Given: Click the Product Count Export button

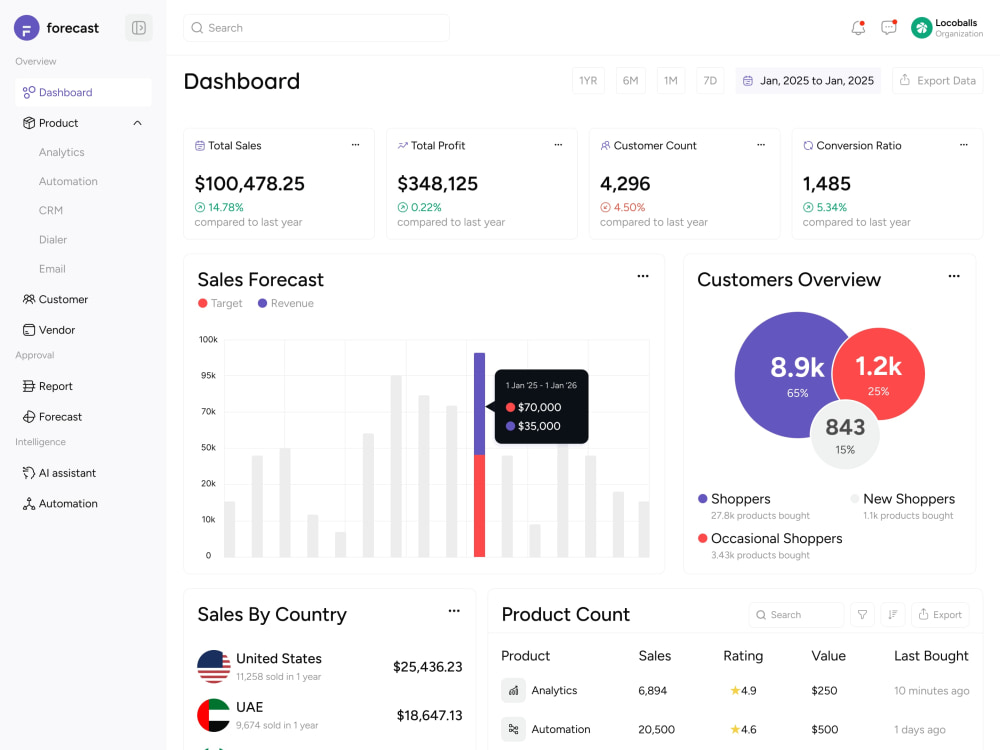Looking at the screenshot, I should pyautogui.click(x=940, y=615).
